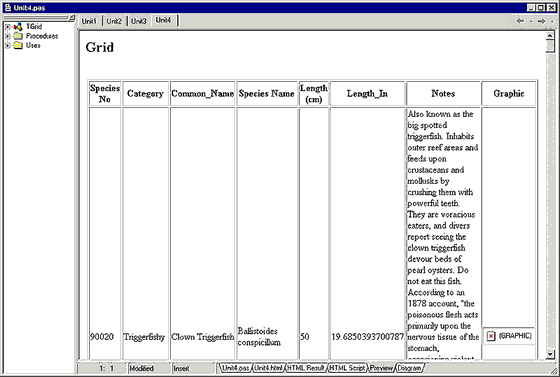Screen dimensions: 560x377
Task: Click the broken (GRAPHIC) image icon
Action: pos(491,336)
